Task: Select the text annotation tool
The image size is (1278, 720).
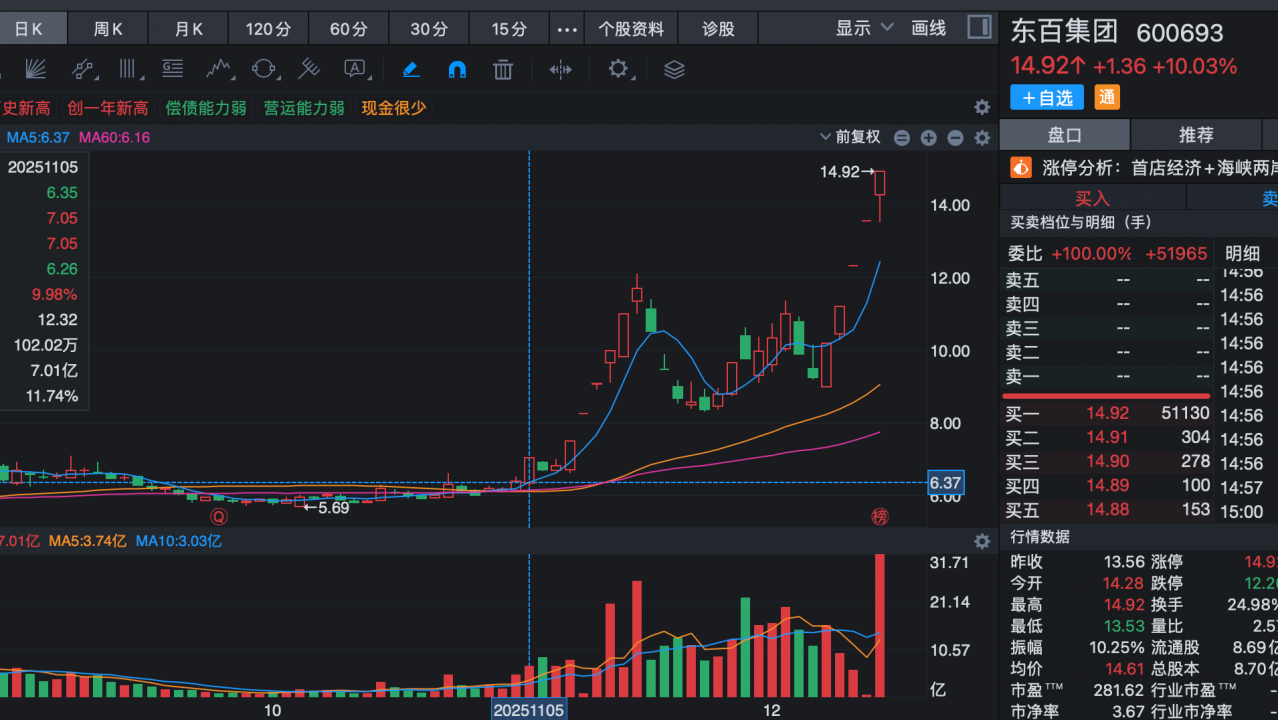Action: pos(355,69)
